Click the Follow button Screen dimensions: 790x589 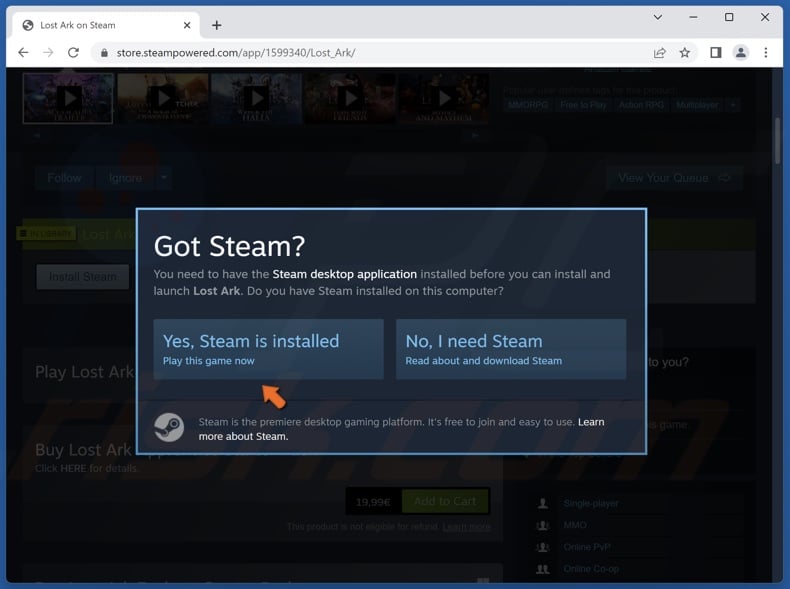pyautogui.click(x=64, y=178)
